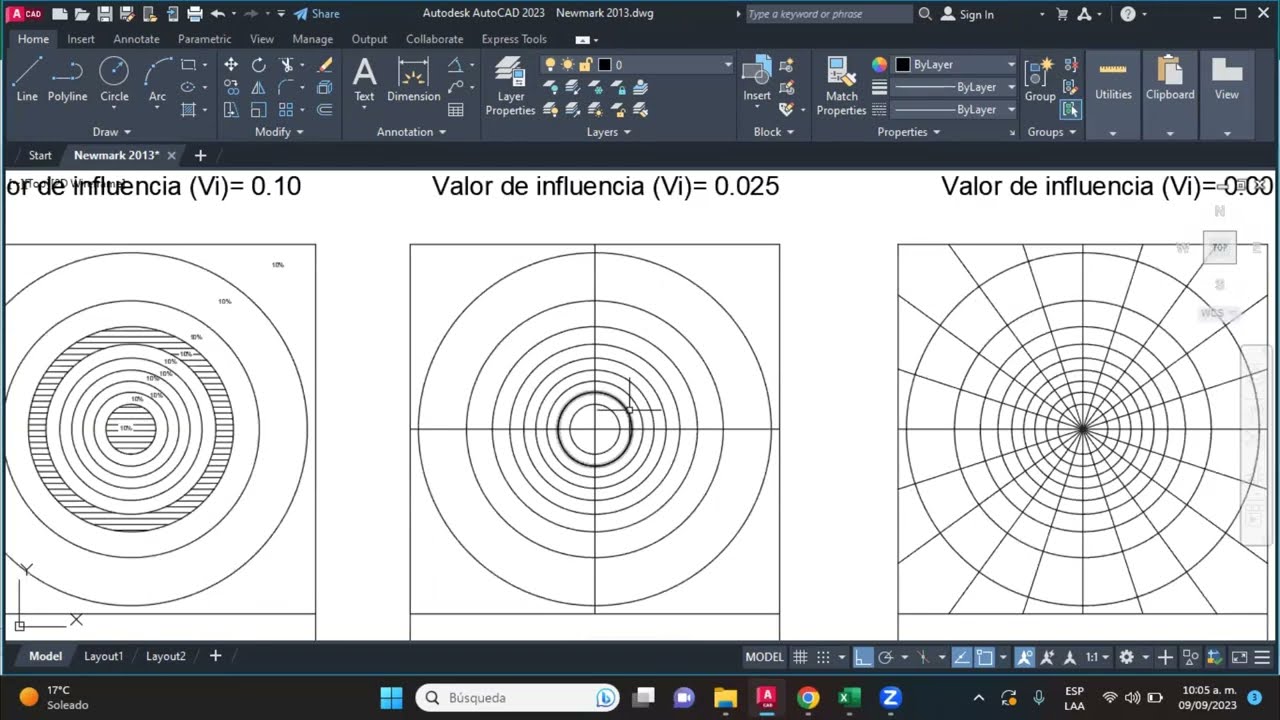Toggle polar tracking
This screenshot has height=720, width=1280.
[885, 657]
